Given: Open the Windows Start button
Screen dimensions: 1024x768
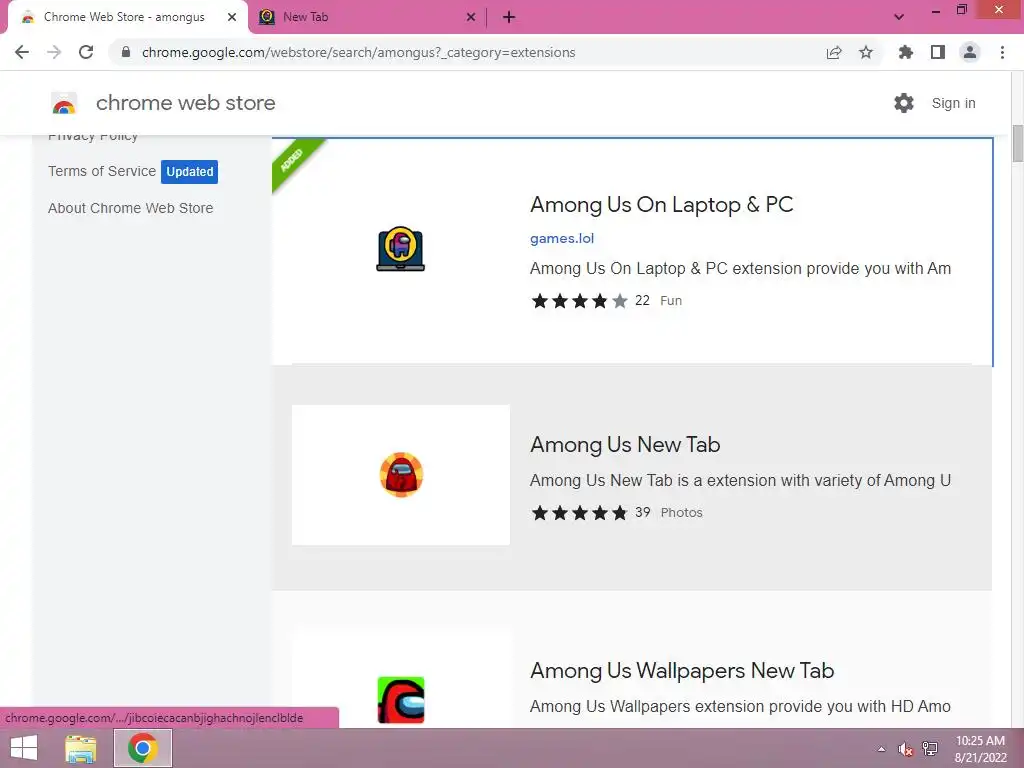Looking at the screenshot, I should [x=24, y=748].
